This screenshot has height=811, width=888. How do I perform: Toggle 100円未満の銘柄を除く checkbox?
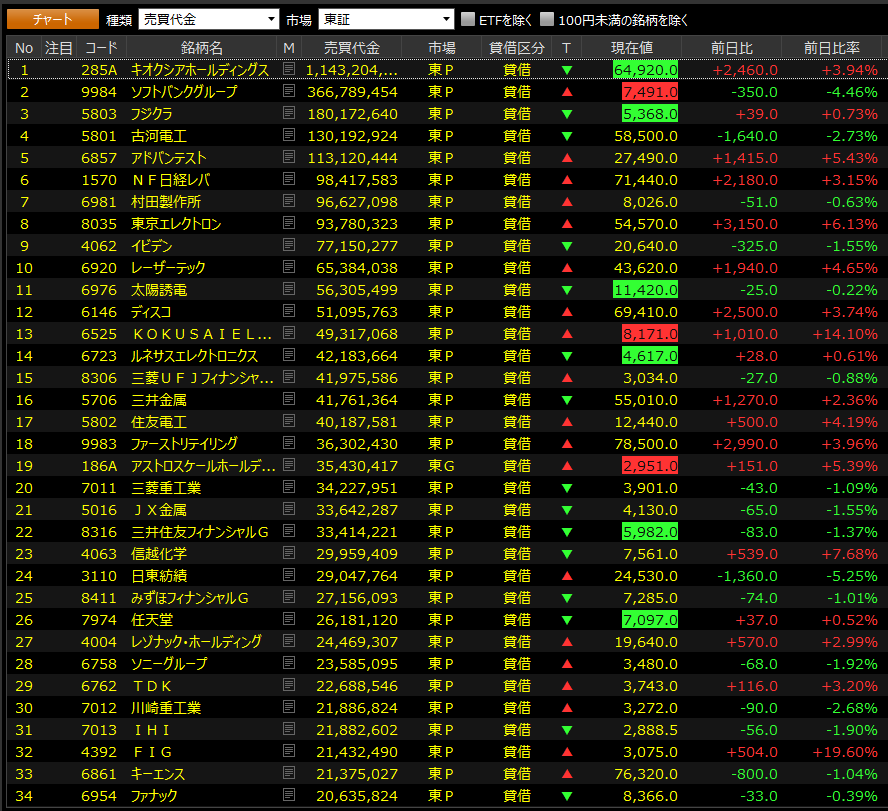click(x=547, y=19)
